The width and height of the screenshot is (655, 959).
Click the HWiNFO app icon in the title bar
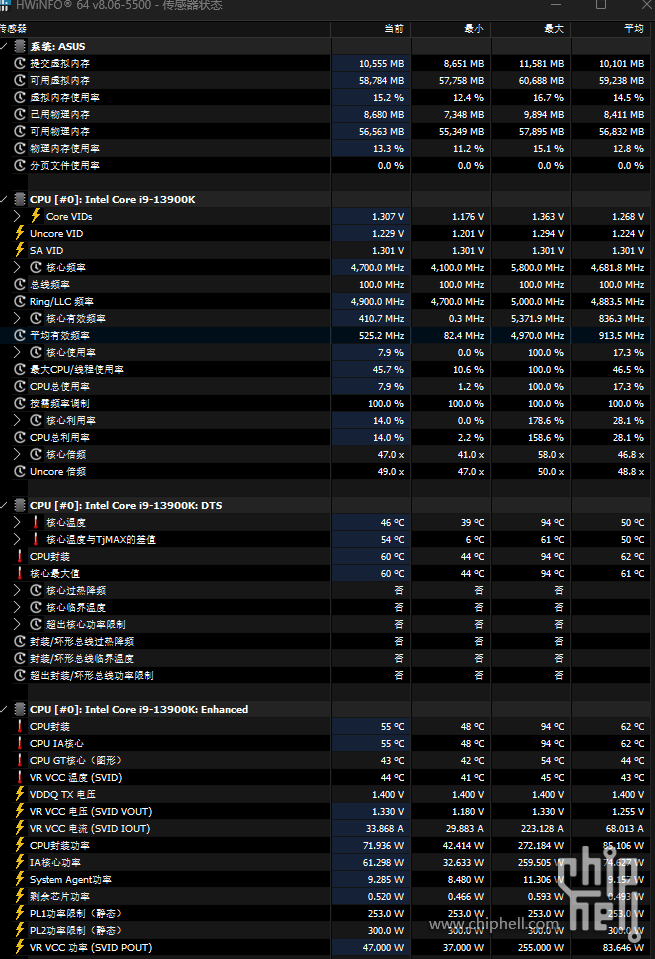[x=5, y=5]
